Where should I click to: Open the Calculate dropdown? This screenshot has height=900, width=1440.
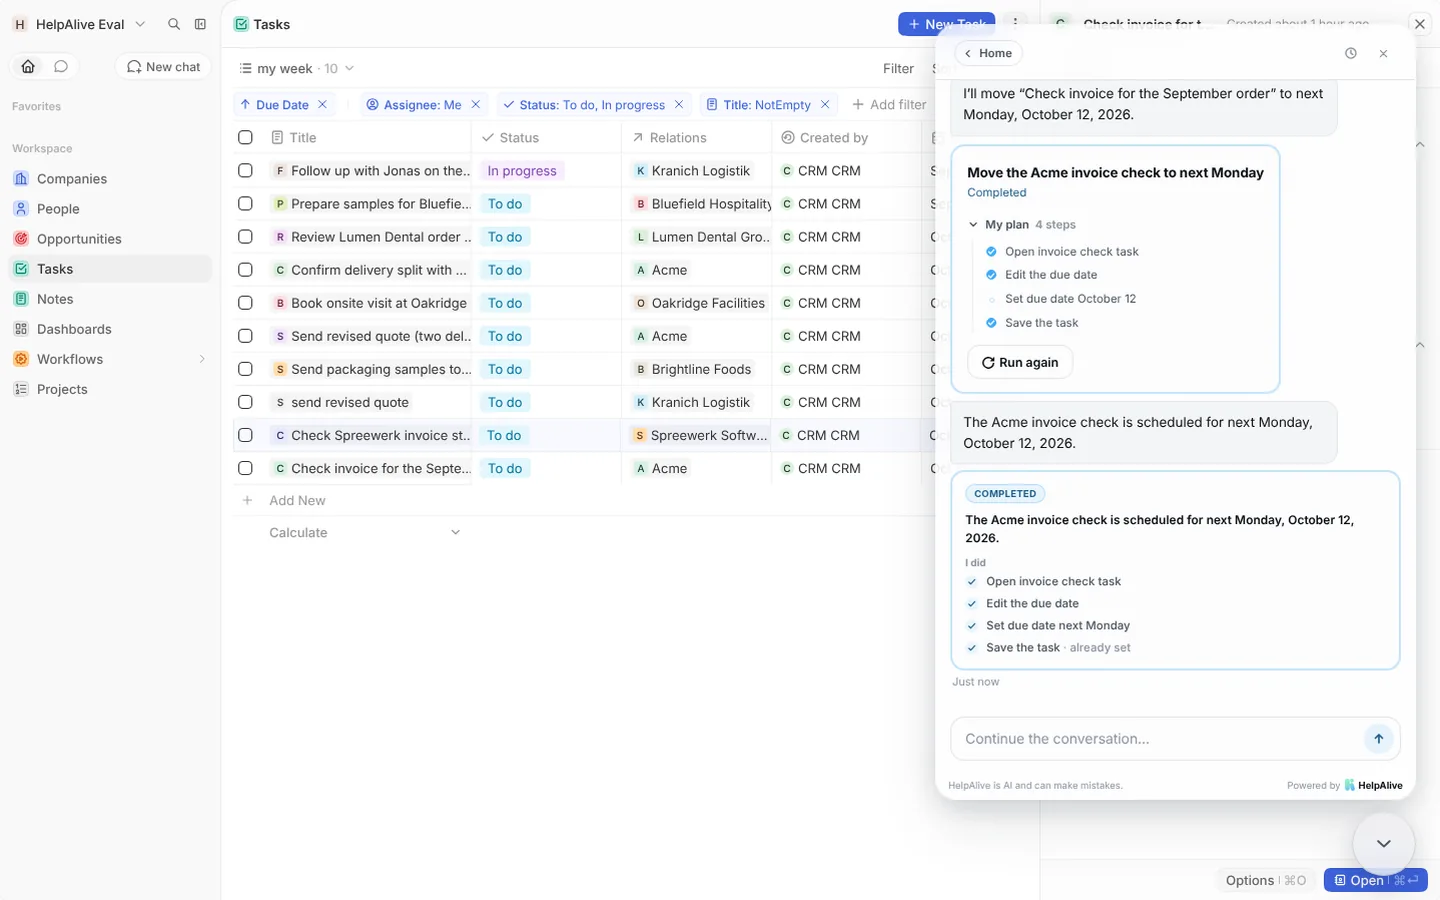(364, 532)
